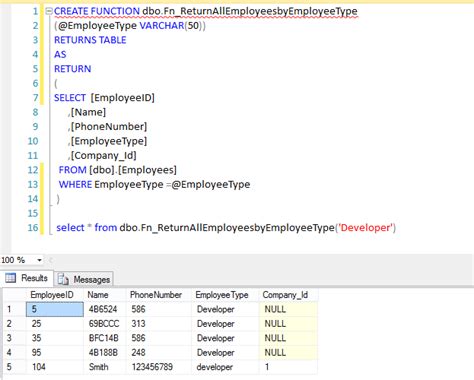474x380 pixels.
Task: Click the EmployeeID cell with value 104
Action: [55, 367]
